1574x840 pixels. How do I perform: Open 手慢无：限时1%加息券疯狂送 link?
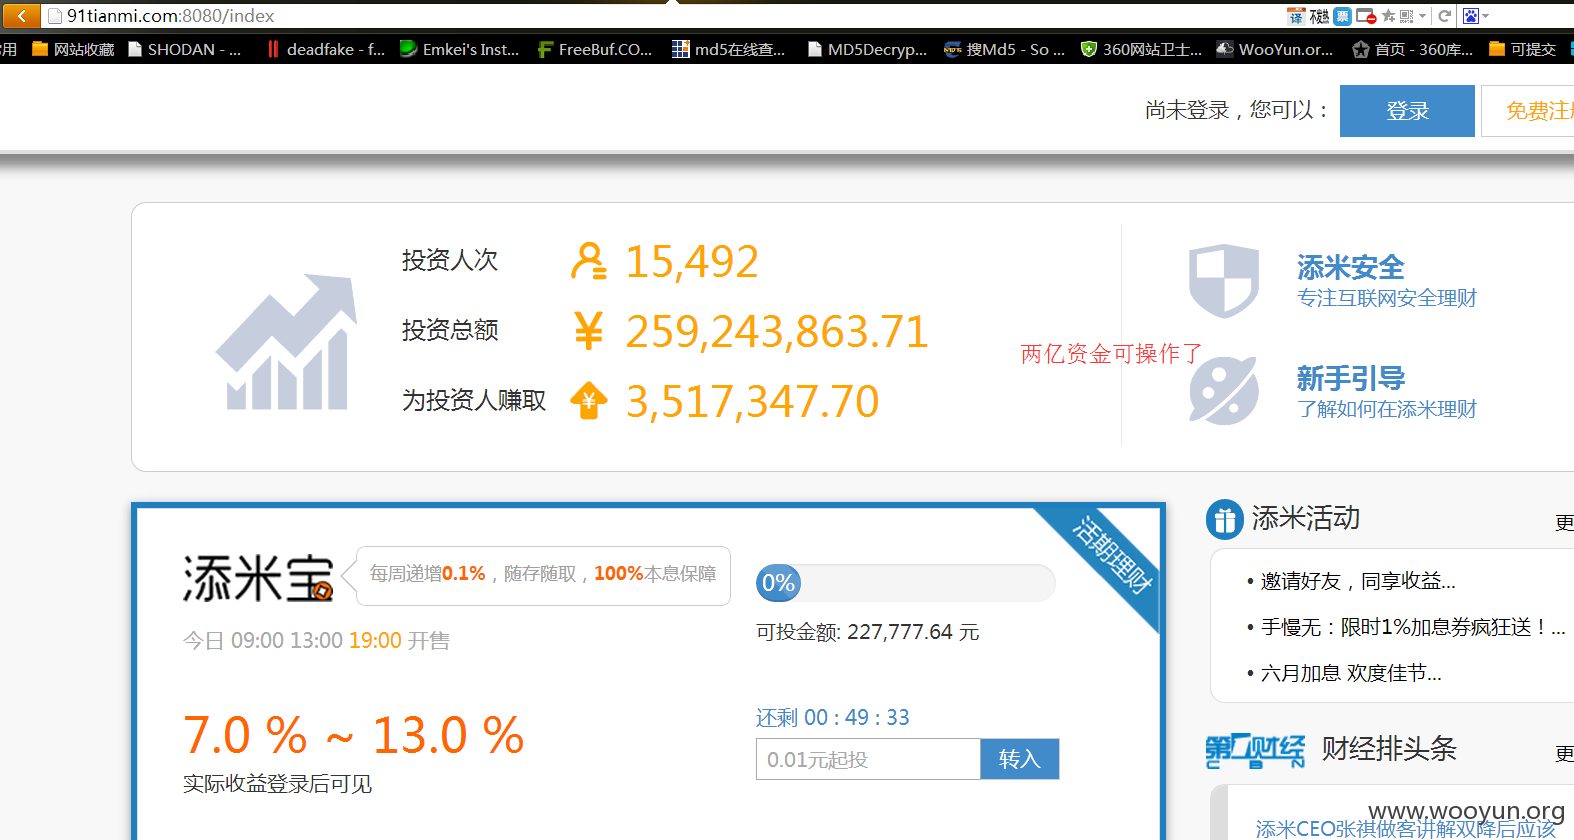tap(1412, 627)
